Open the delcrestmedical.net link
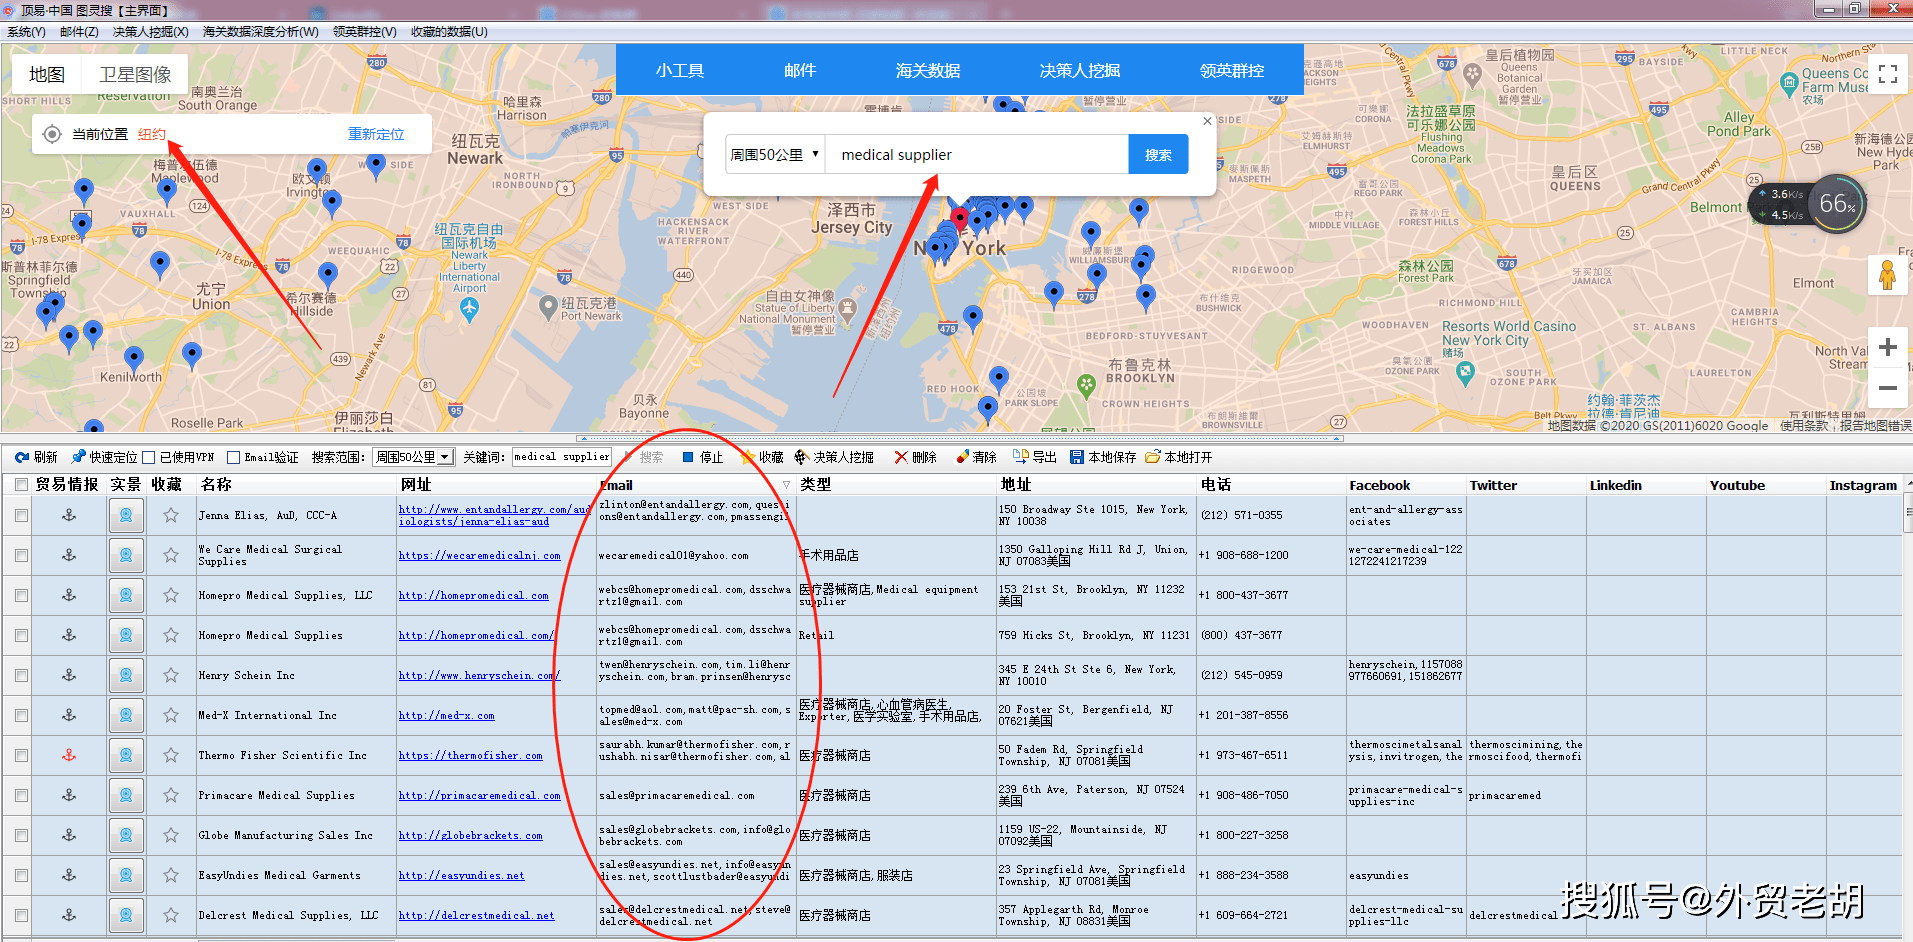This screenshot has width=1913, height=942. (x=476, y=915)
